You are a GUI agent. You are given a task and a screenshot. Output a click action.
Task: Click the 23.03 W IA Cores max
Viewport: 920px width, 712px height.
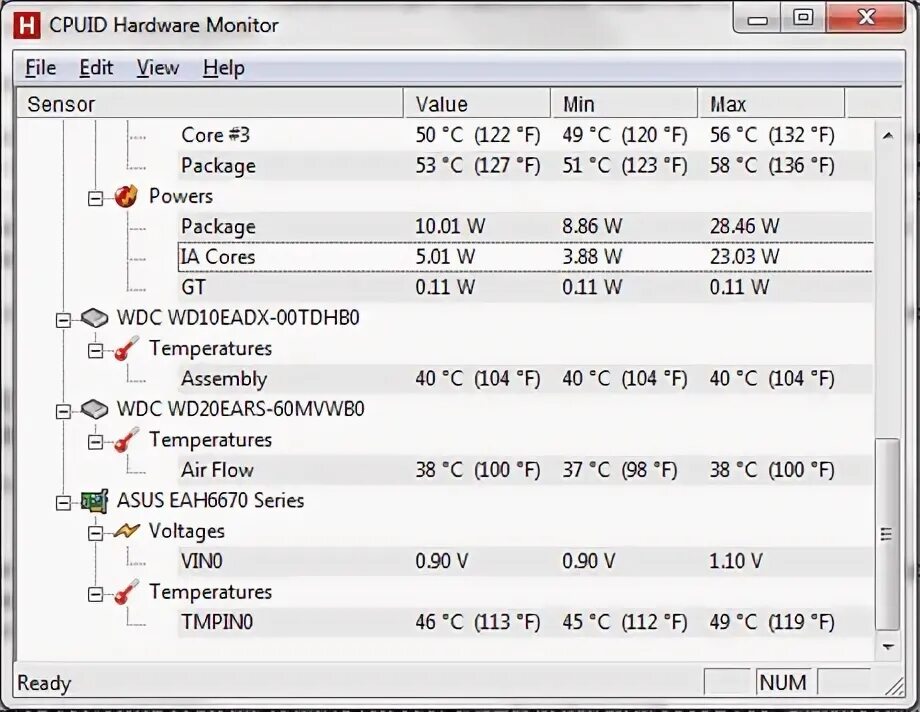(745, 257)
